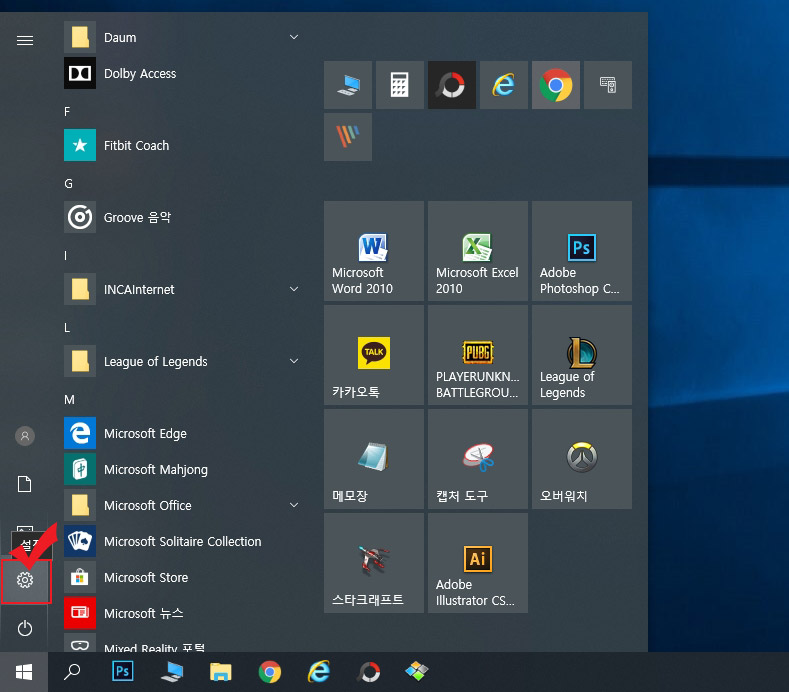Open Chrome from the taskbar
The image size is (789, 692).
(270, 672)
